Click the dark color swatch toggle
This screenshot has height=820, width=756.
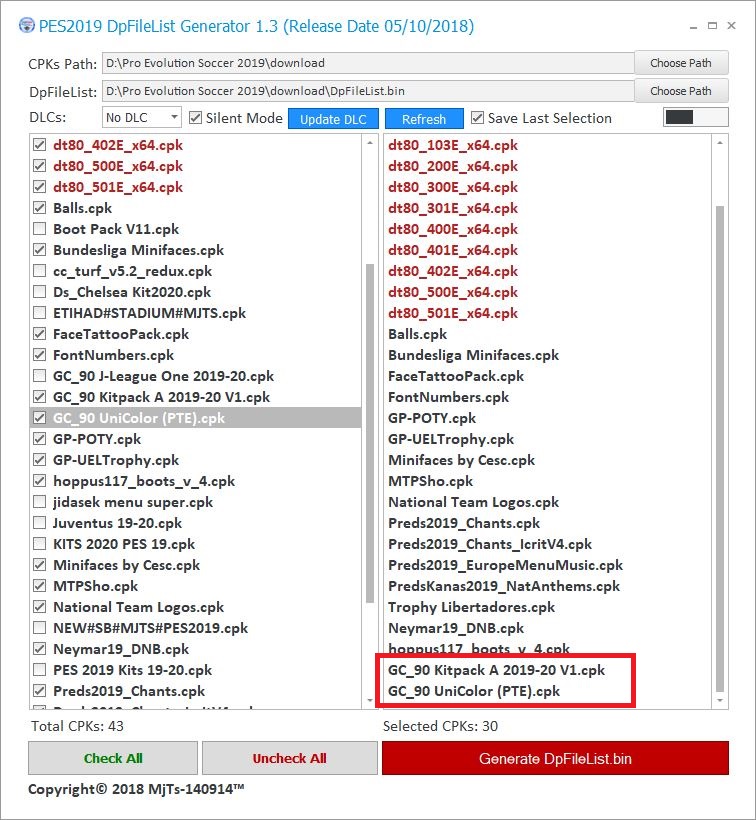695,117
